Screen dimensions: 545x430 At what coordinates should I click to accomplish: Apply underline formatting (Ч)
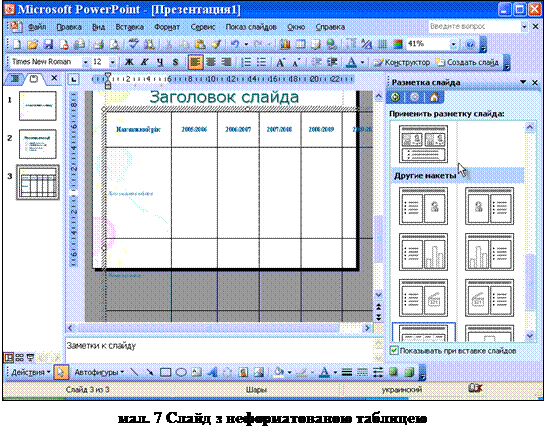160,62
